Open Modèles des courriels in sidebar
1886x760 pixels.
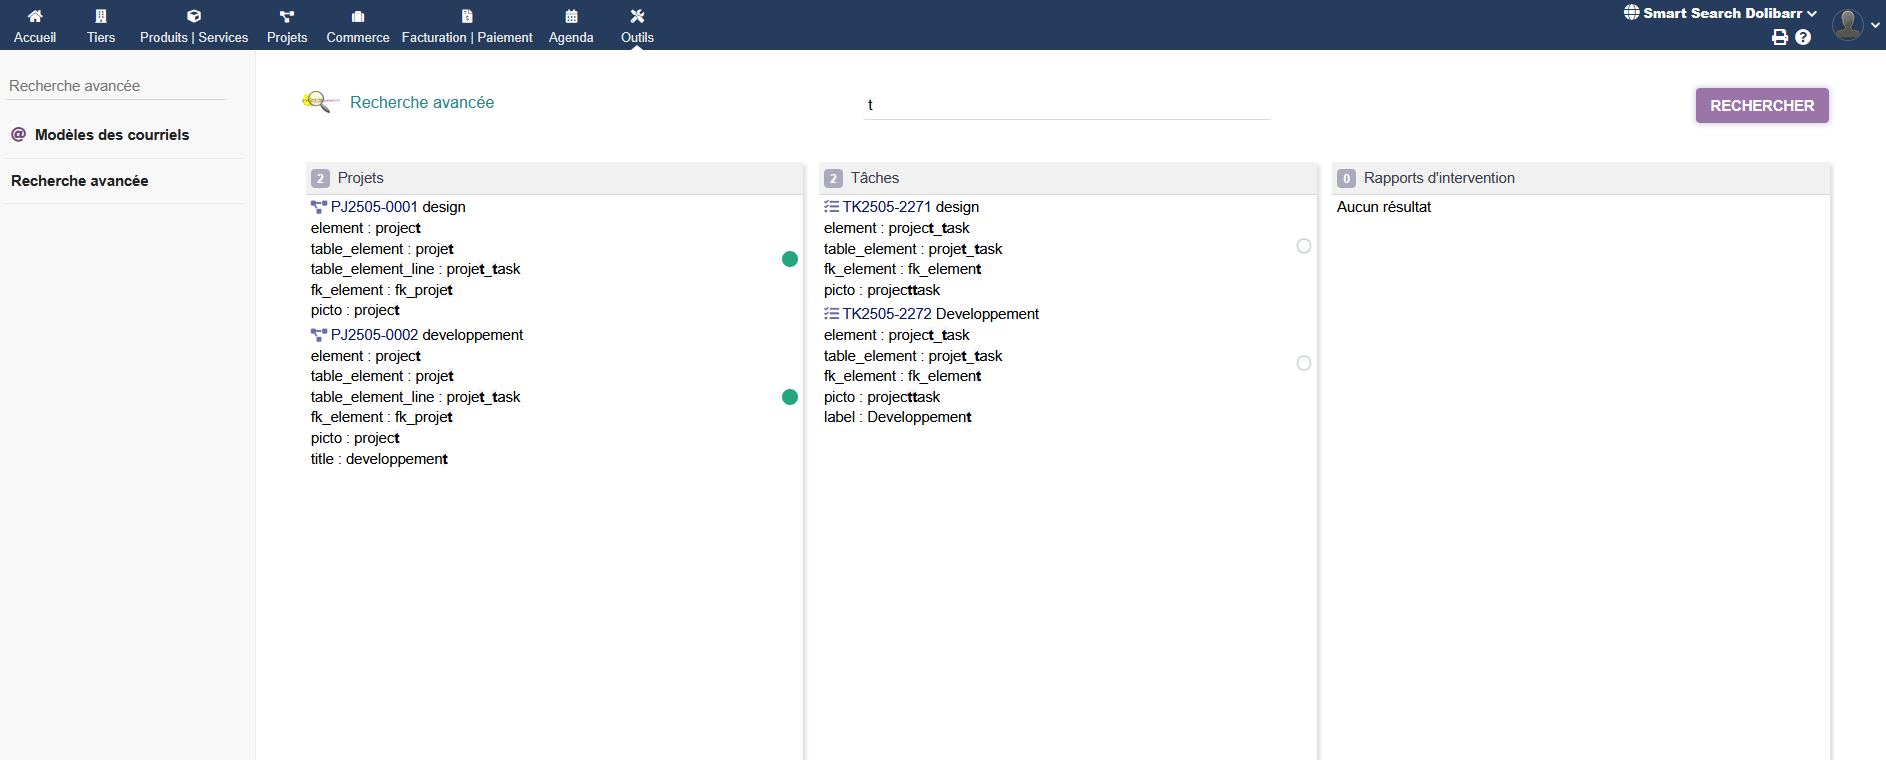pyautogui.click(x=111, y=135)
